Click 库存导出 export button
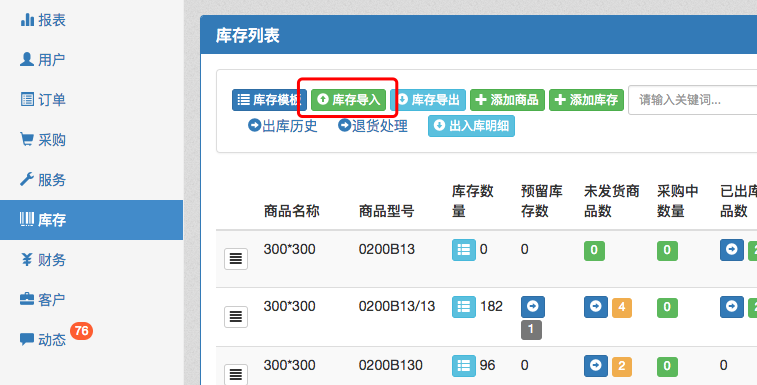Screen dimensions: 757x385 (428, 100)
